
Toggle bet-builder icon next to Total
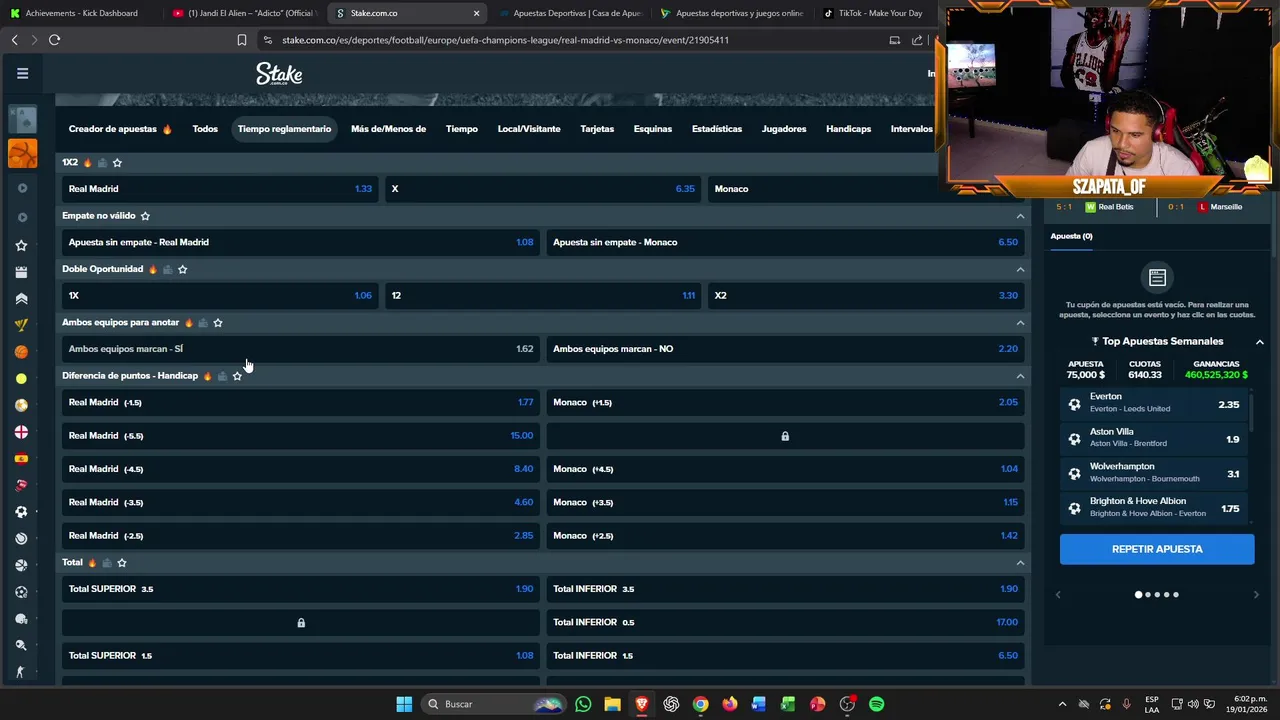pyautogui.click(x=107, y=562)
